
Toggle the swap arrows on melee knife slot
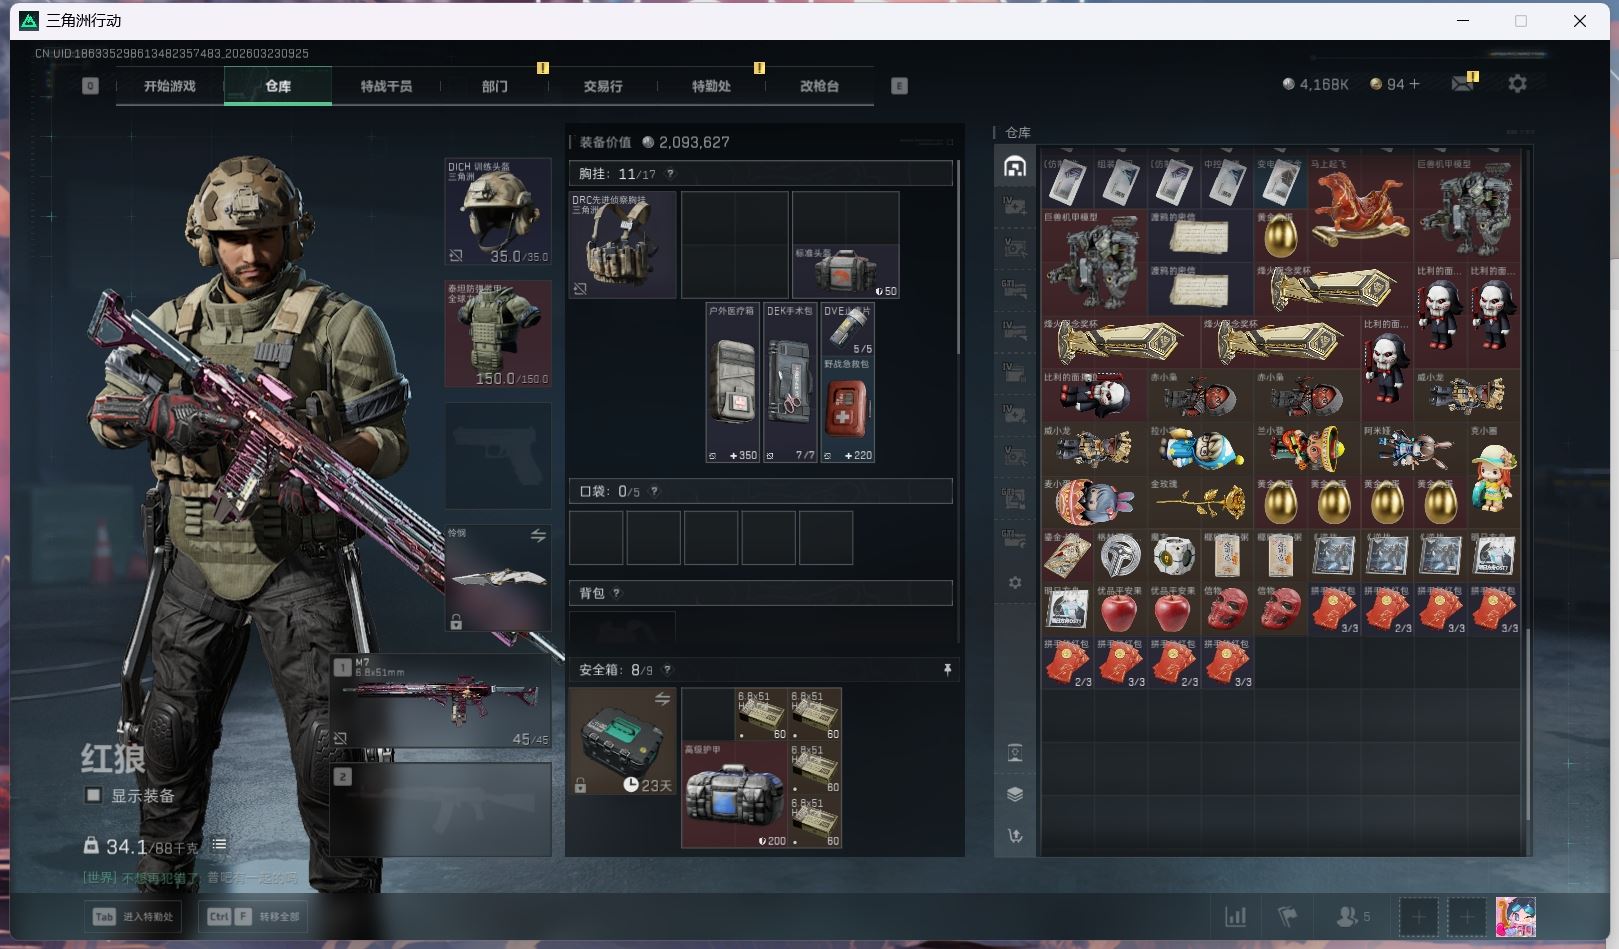coord(538,536)
